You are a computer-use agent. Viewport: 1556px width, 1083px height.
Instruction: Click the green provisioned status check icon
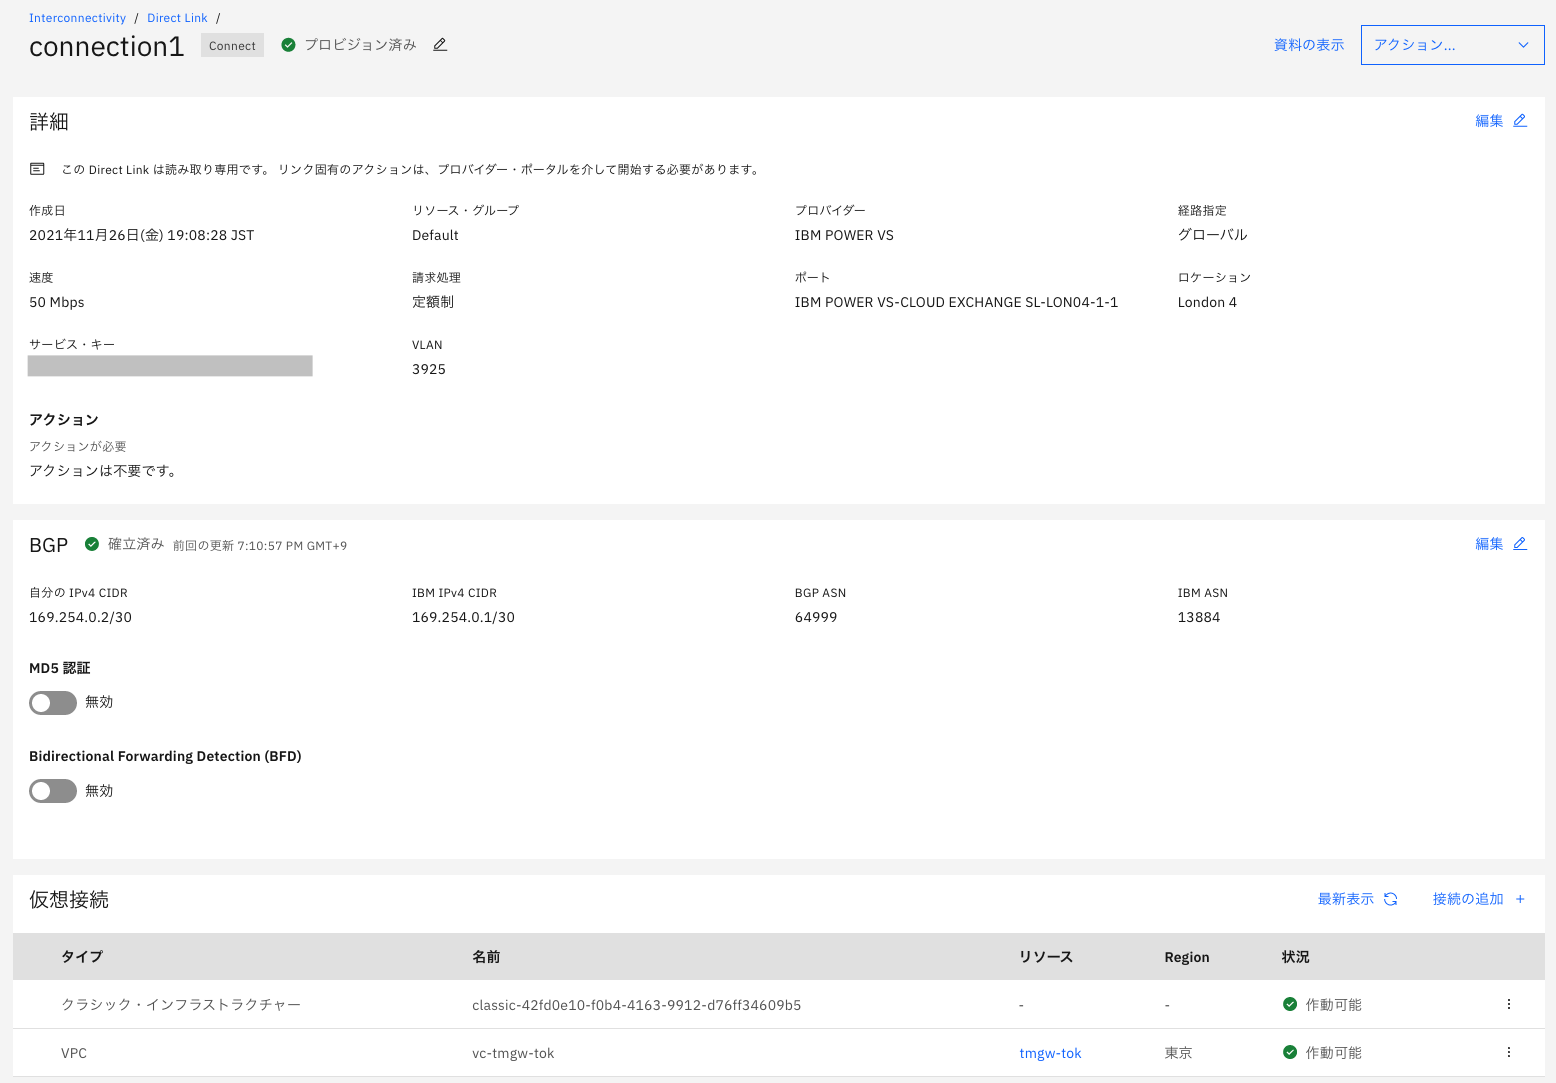click(288, 45)
